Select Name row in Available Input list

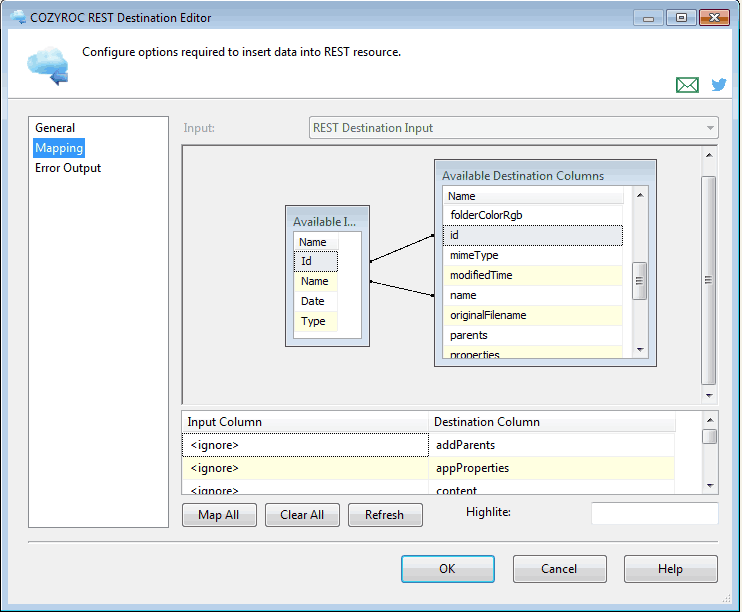pos(316,281)
